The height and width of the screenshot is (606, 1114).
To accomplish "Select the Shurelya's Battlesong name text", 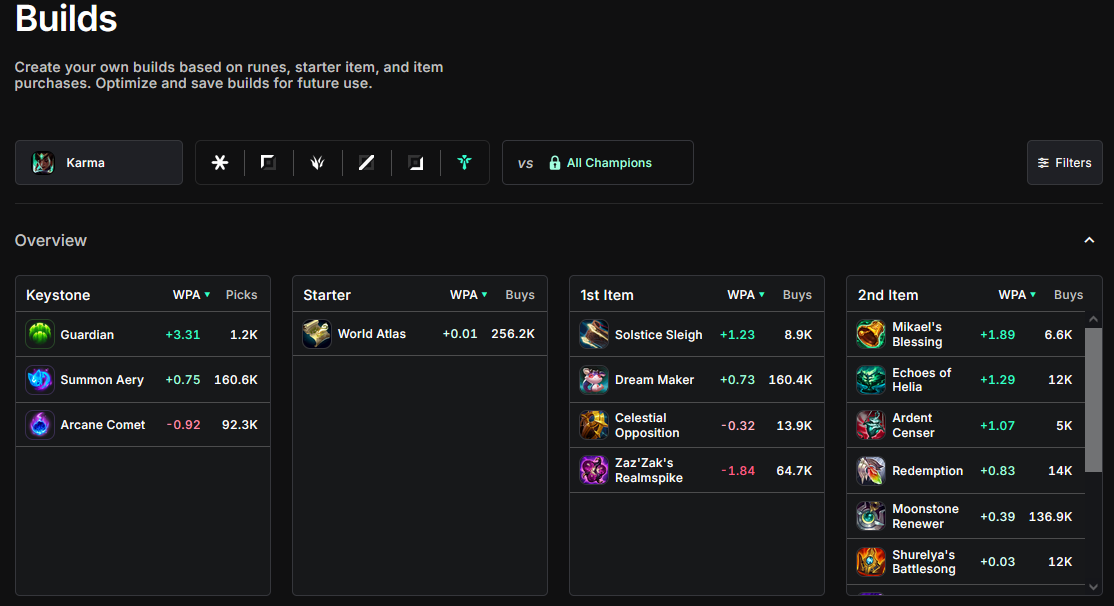I will coord(924,561).
